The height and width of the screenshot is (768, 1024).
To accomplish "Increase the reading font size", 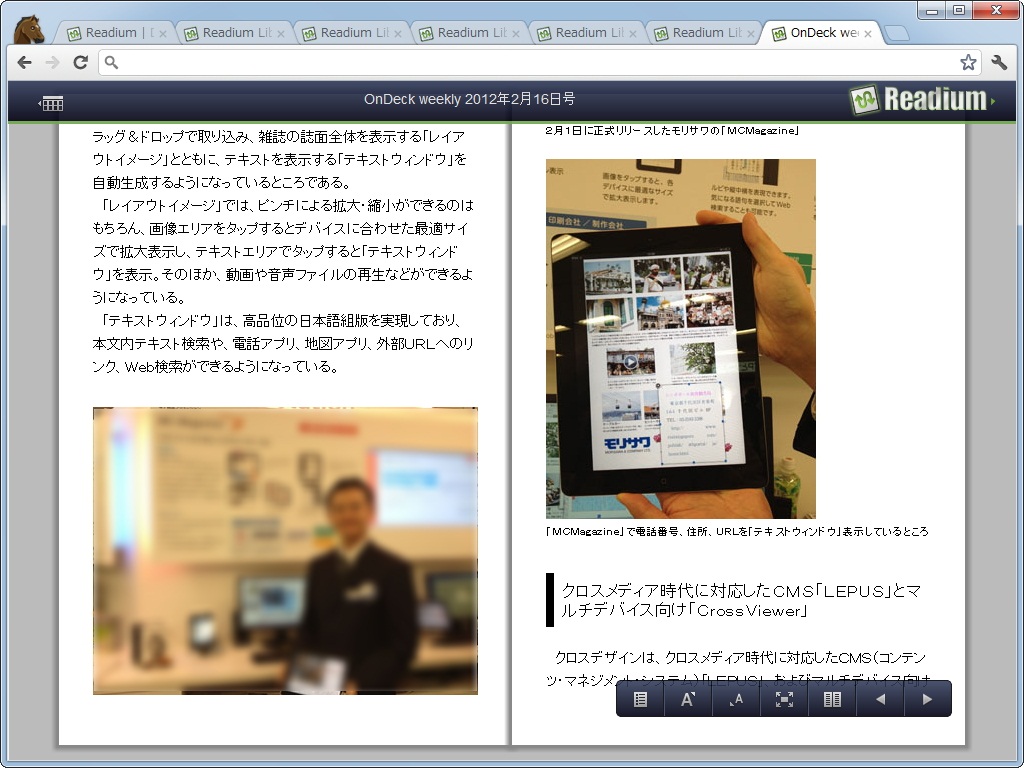I will pos(686,698).
